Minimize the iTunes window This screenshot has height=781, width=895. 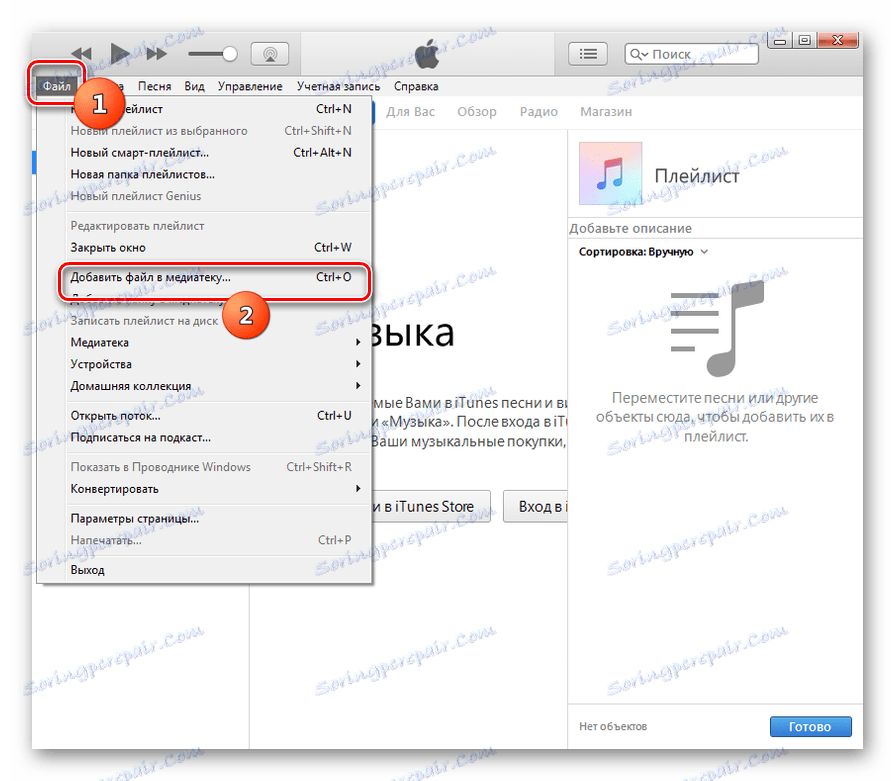(x=780, y=41)
